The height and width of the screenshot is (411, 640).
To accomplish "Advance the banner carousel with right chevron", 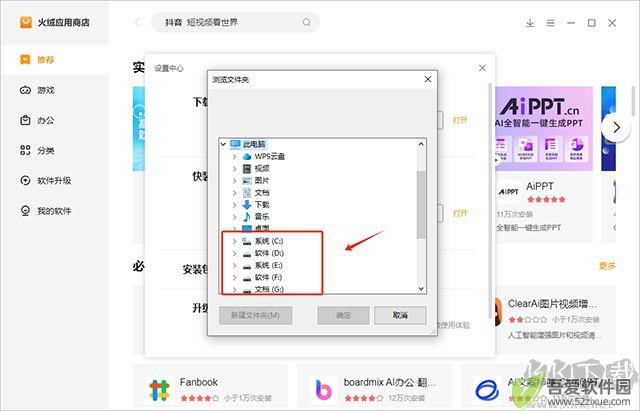I will (x=616, y=128).
